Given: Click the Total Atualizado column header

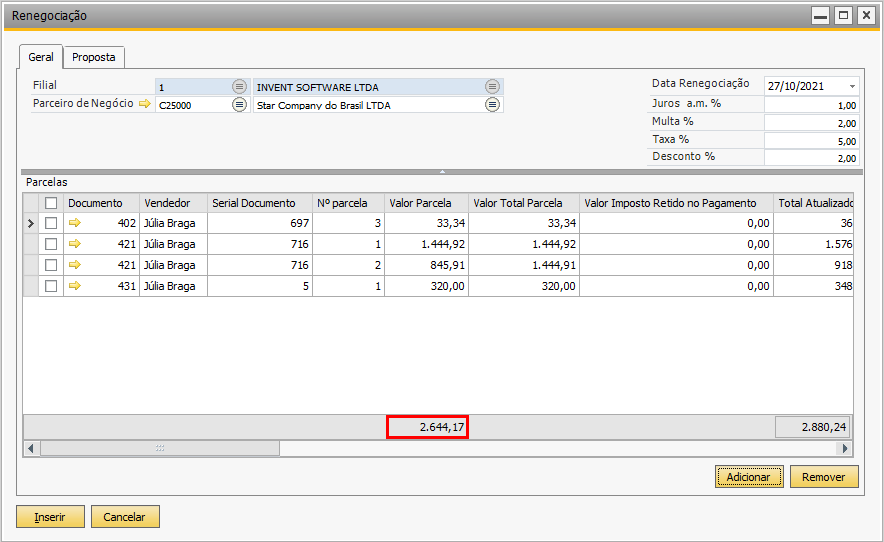Looking at the screenshot, I should coord(813,203).
